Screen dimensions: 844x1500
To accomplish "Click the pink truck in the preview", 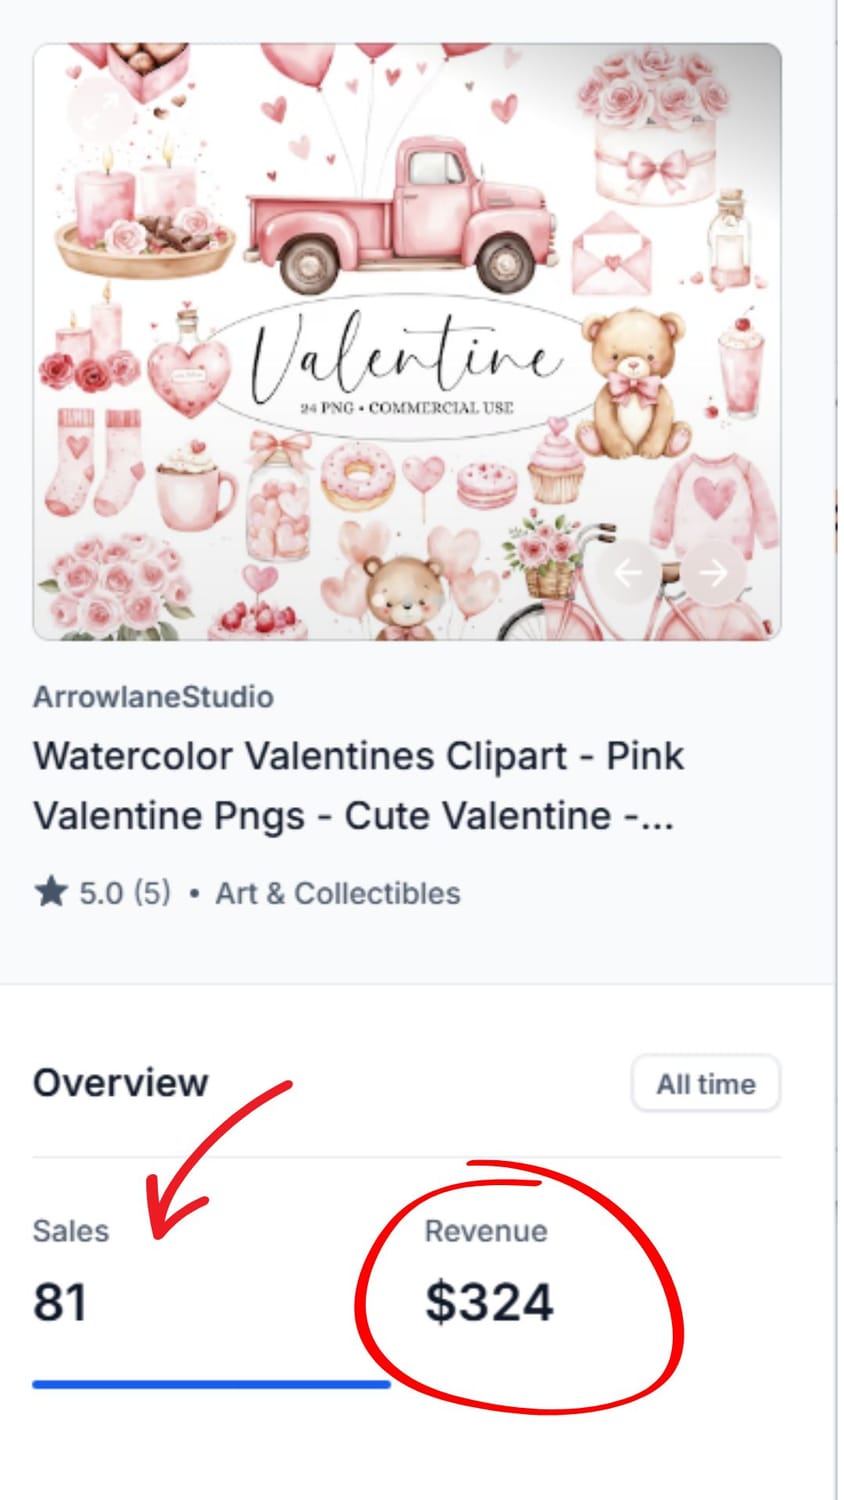I will (x=400, y=220).
